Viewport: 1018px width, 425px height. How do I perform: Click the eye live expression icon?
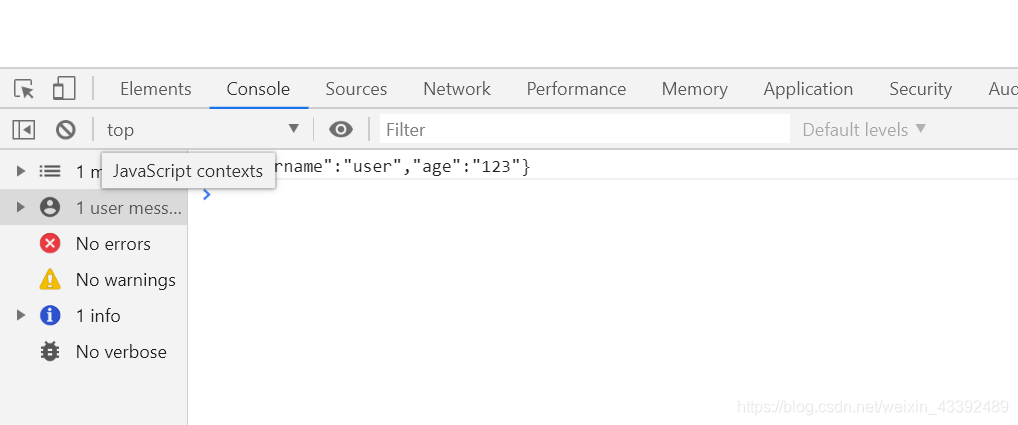(x=341, y=129)
